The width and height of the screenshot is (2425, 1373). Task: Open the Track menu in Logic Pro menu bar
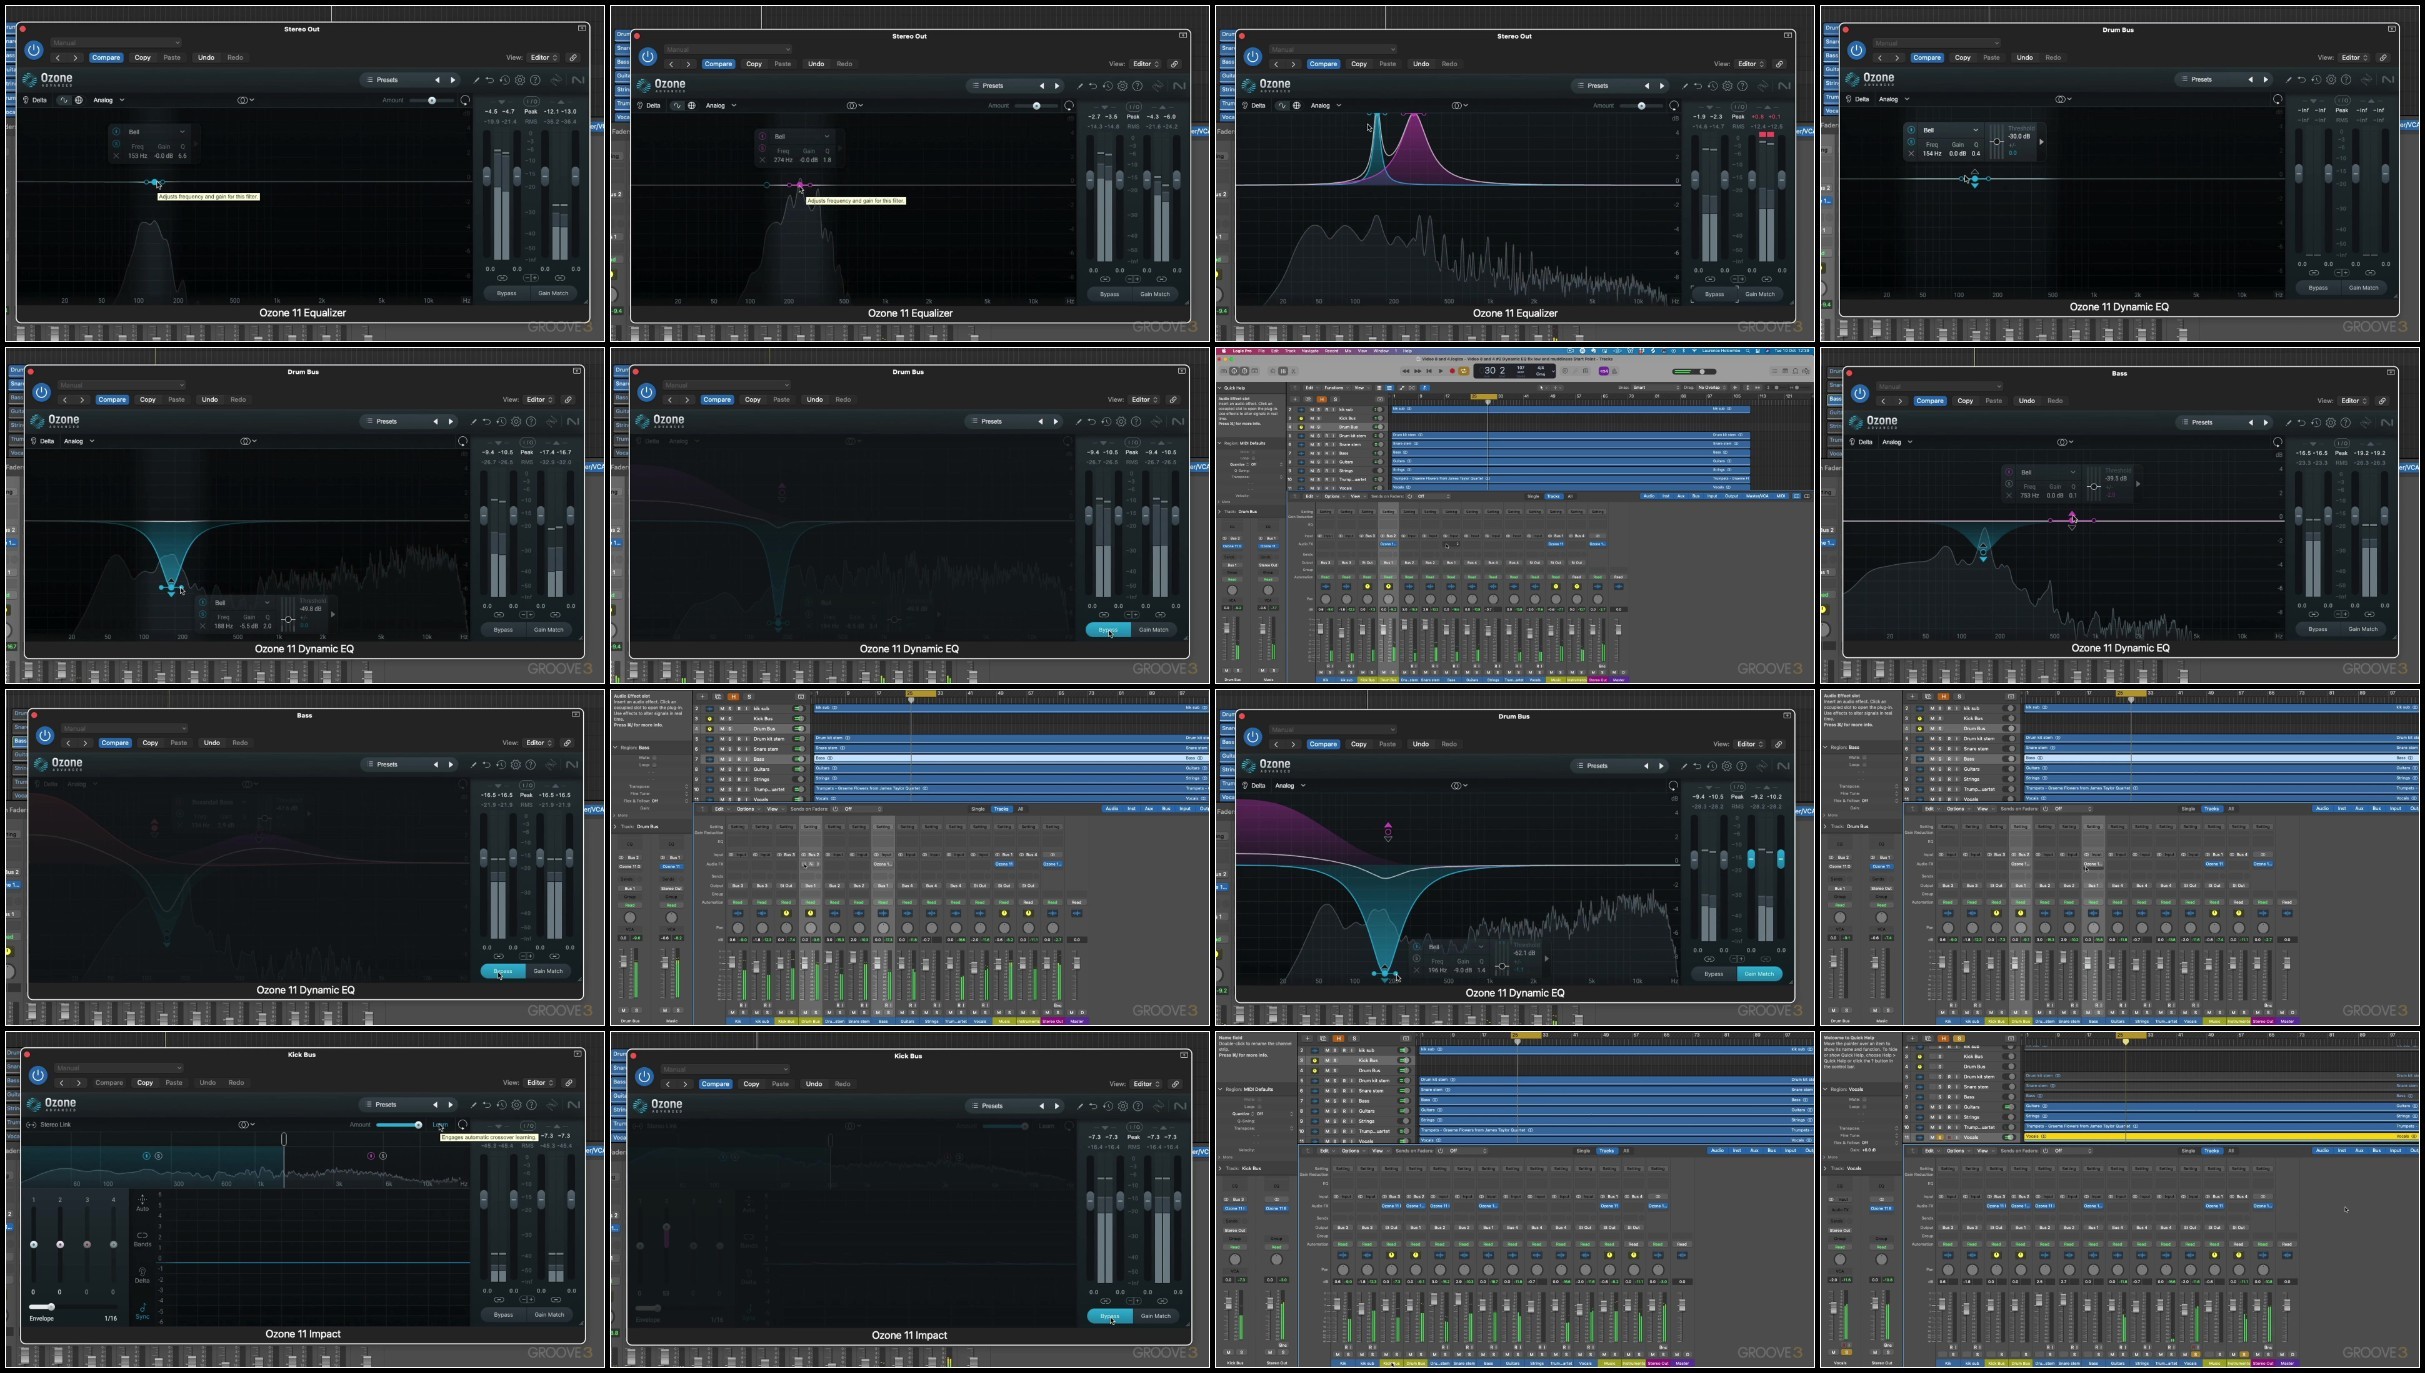1290,351
